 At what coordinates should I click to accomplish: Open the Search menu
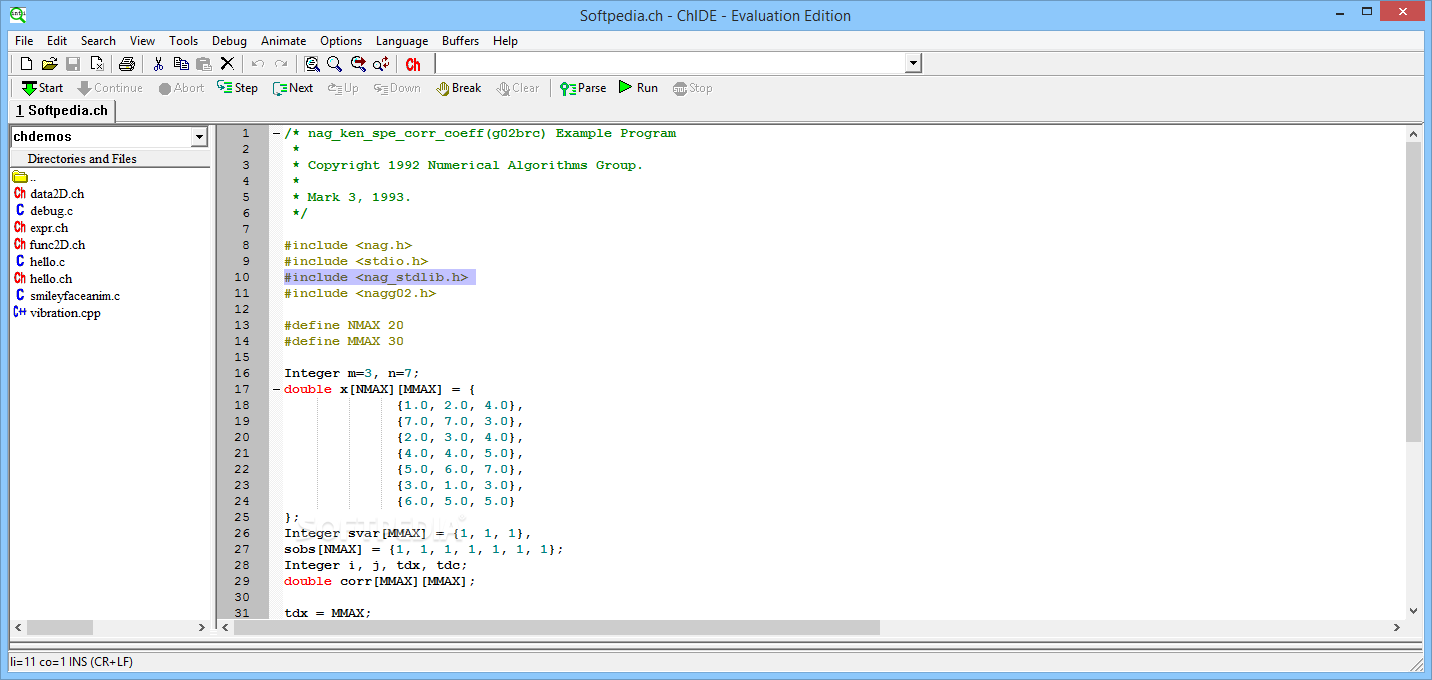[98, 41]
